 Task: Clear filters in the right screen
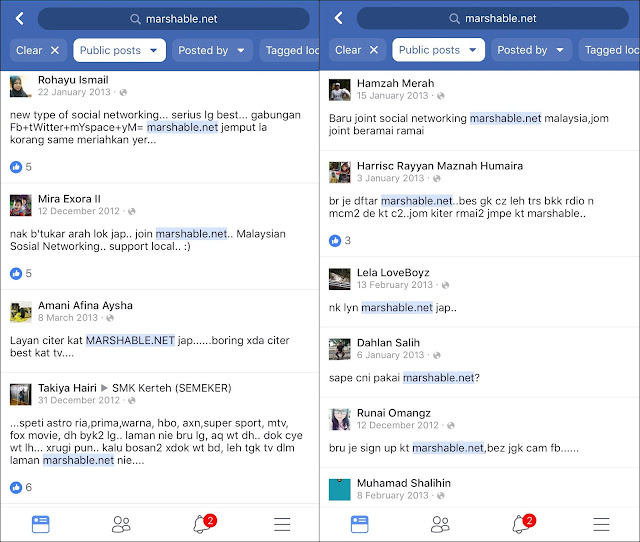357,50
